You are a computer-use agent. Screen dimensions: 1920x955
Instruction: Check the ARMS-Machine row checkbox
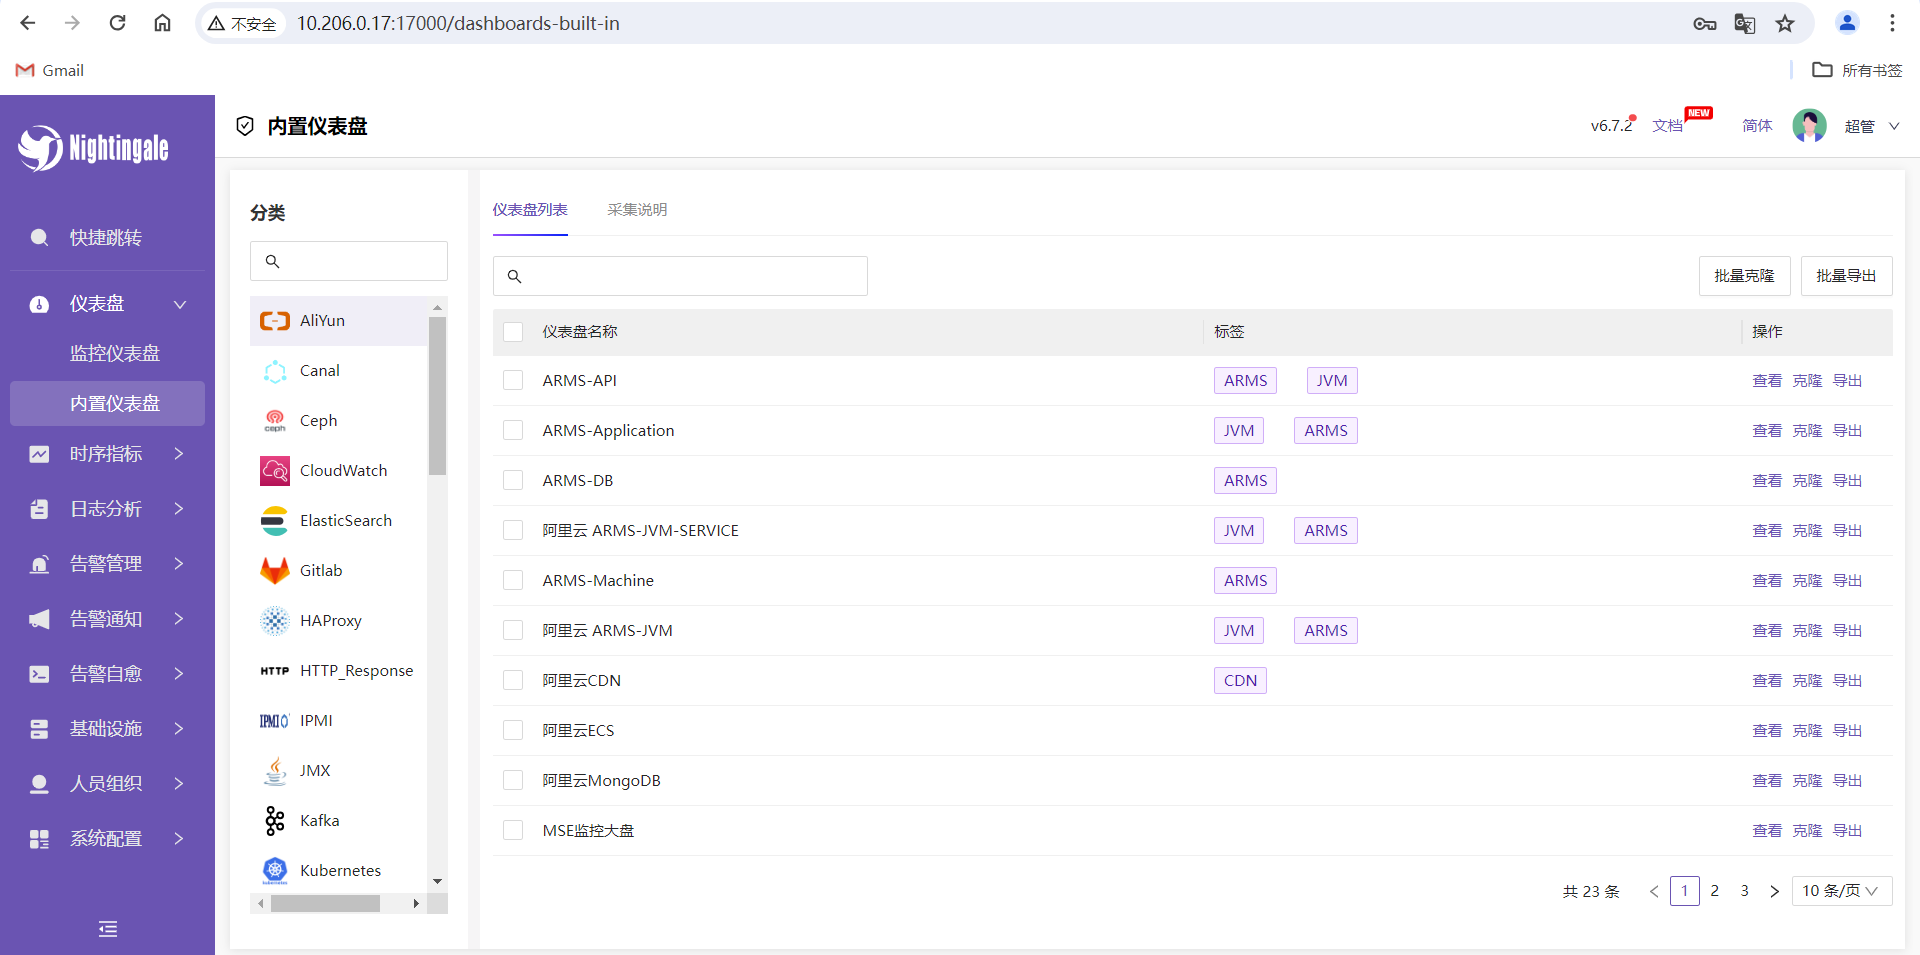click(513, 581)
